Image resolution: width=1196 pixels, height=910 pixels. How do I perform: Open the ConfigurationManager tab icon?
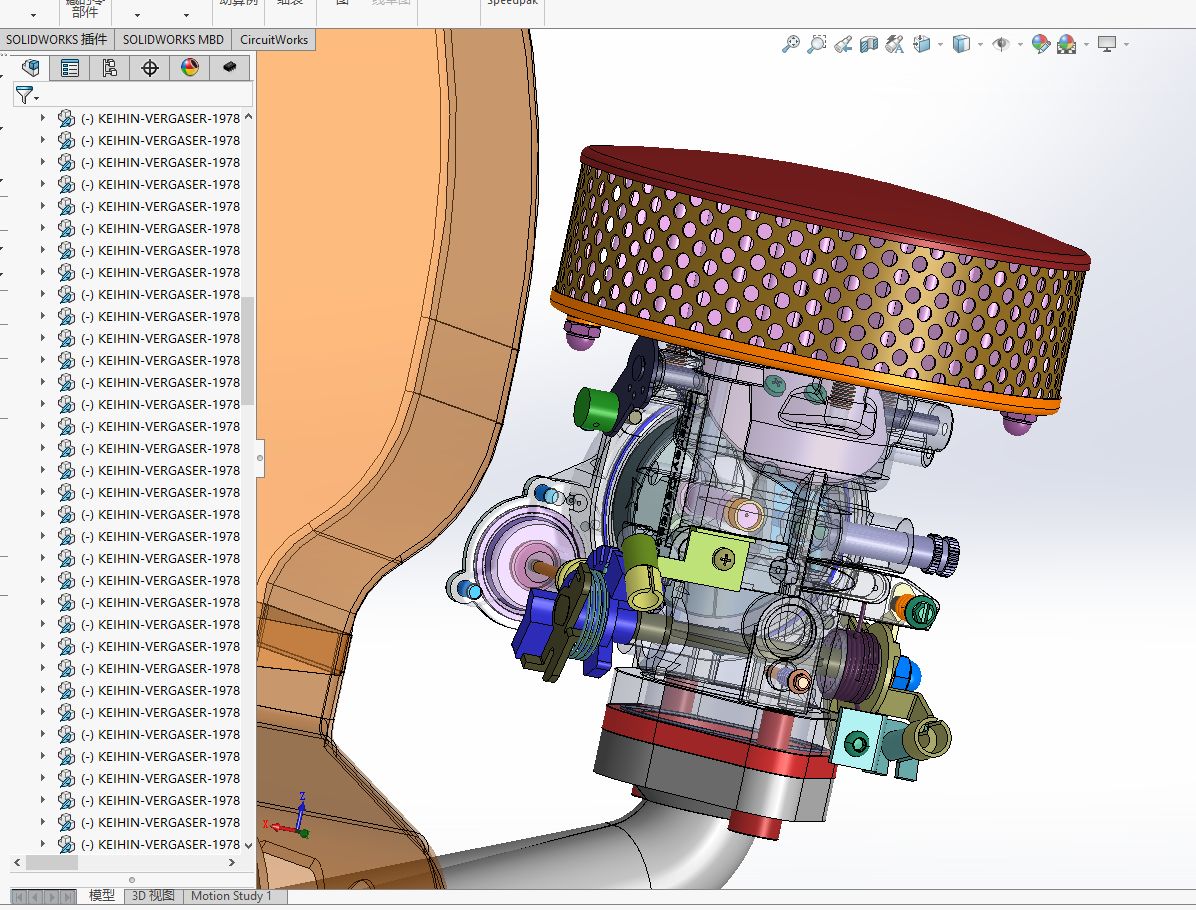pos(110,68)
